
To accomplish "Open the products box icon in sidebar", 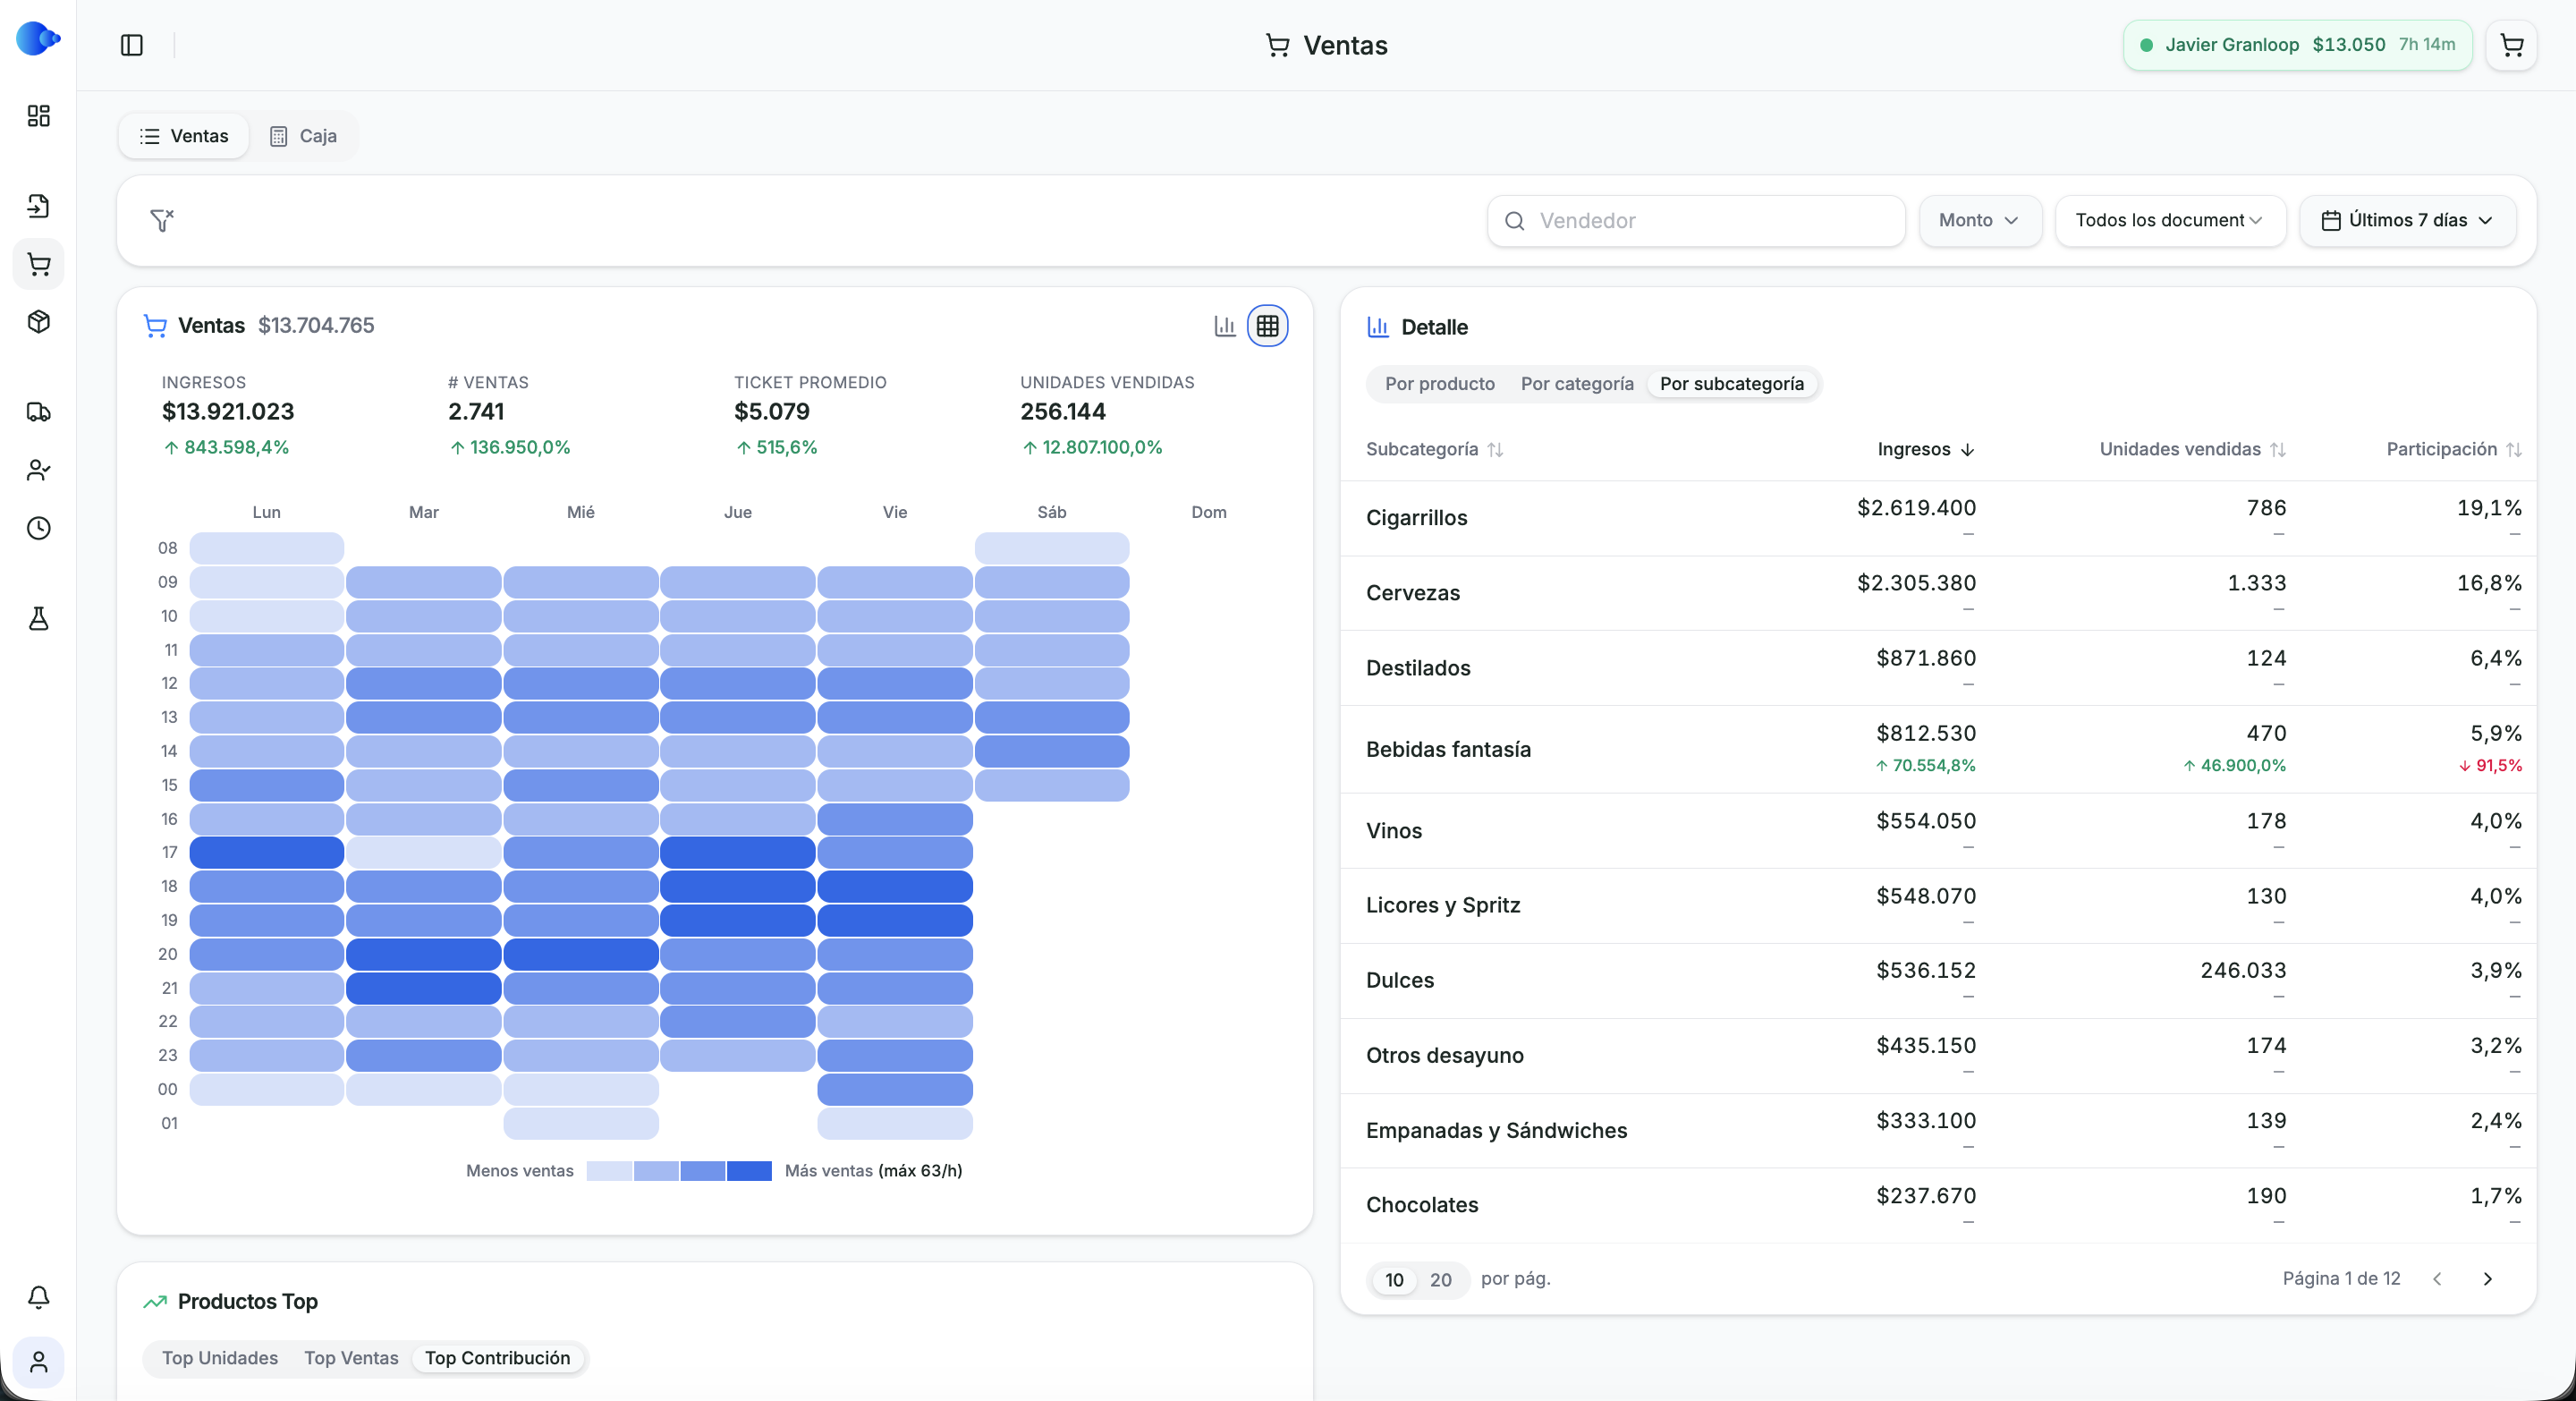I will pos(38,322).
